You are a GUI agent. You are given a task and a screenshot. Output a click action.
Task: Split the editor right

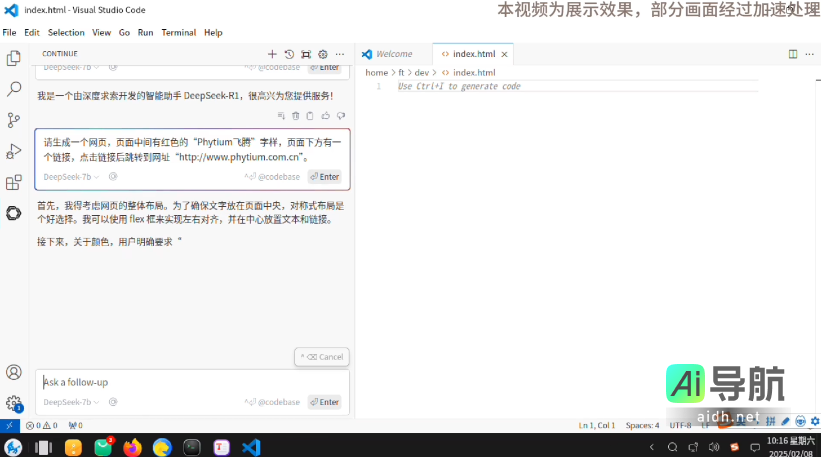793,54
